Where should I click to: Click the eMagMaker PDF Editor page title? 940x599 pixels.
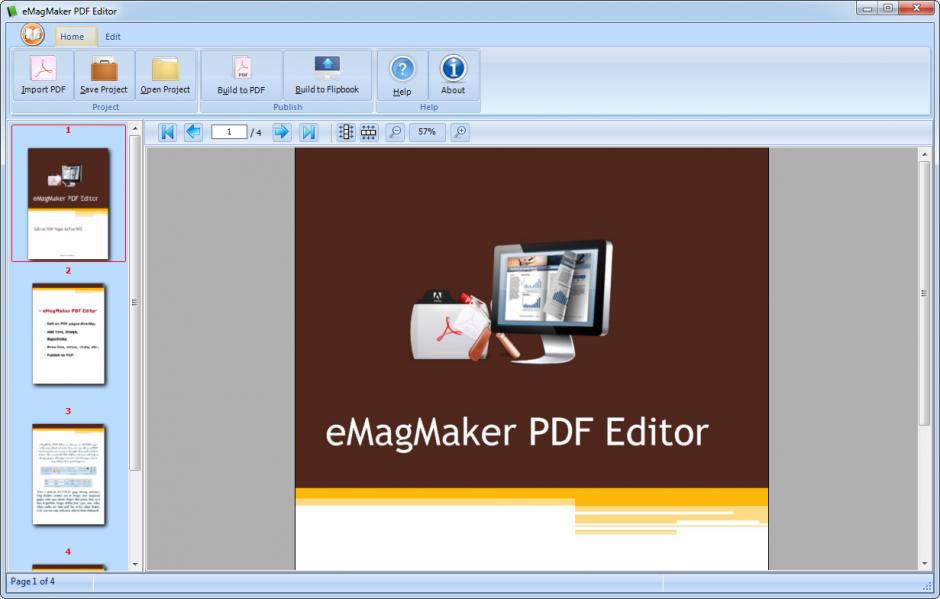(x=517, y=432)
